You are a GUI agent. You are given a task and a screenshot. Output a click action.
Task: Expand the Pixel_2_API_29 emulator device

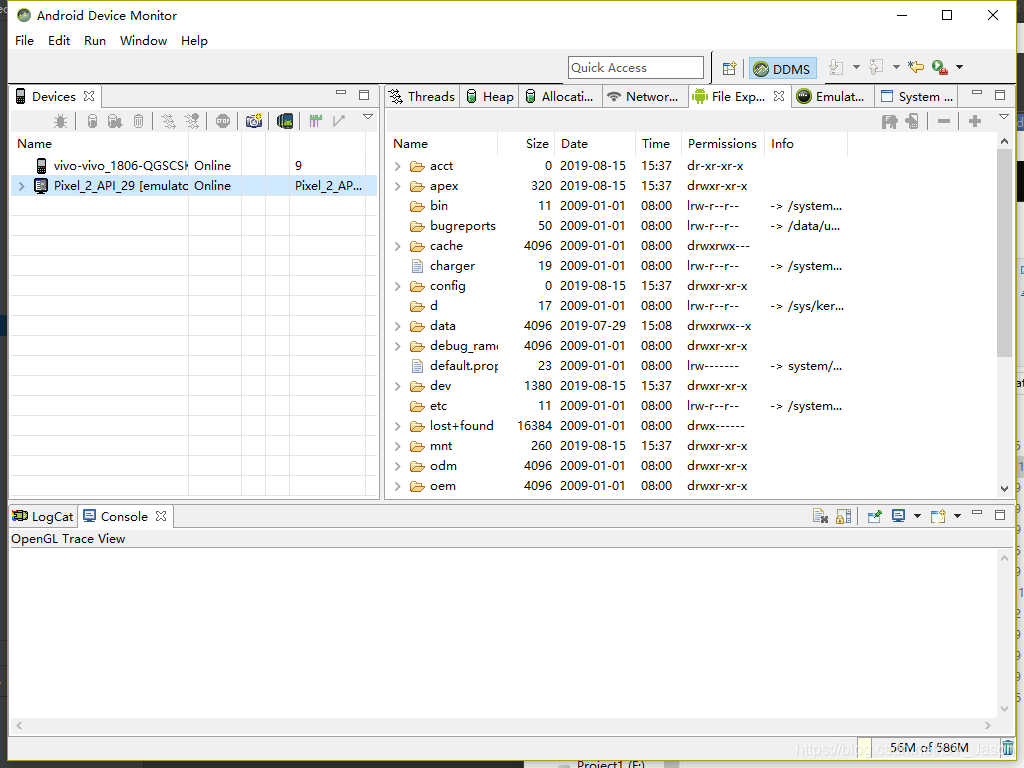pyautogui.click(x=22, y=186)
